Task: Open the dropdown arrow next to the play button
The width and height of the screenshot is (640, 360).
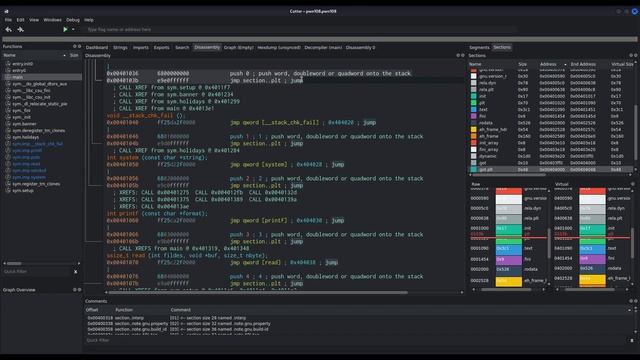Action: point(73,29)
